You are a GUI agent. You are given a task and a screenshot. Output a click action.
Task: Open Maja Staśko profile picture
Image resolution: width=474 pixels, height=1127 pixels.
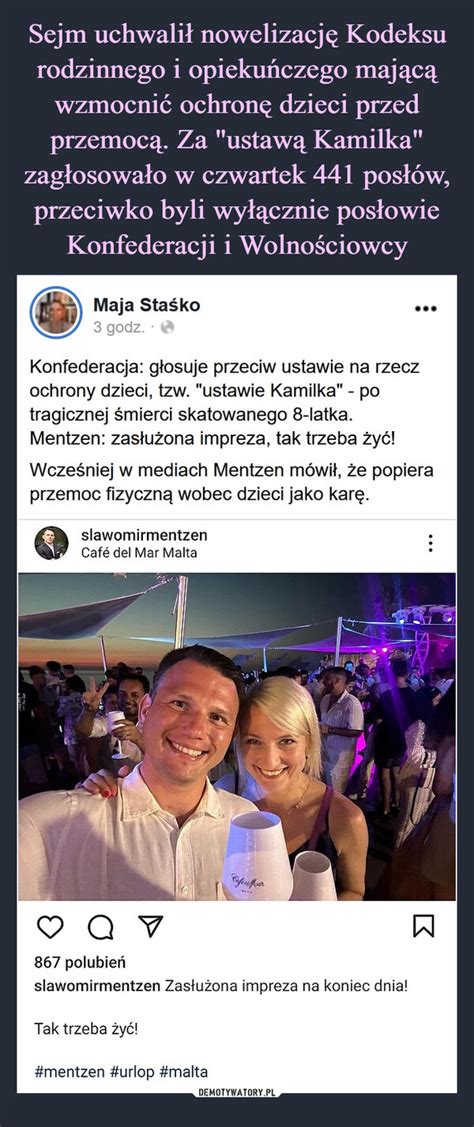(56, 313)
